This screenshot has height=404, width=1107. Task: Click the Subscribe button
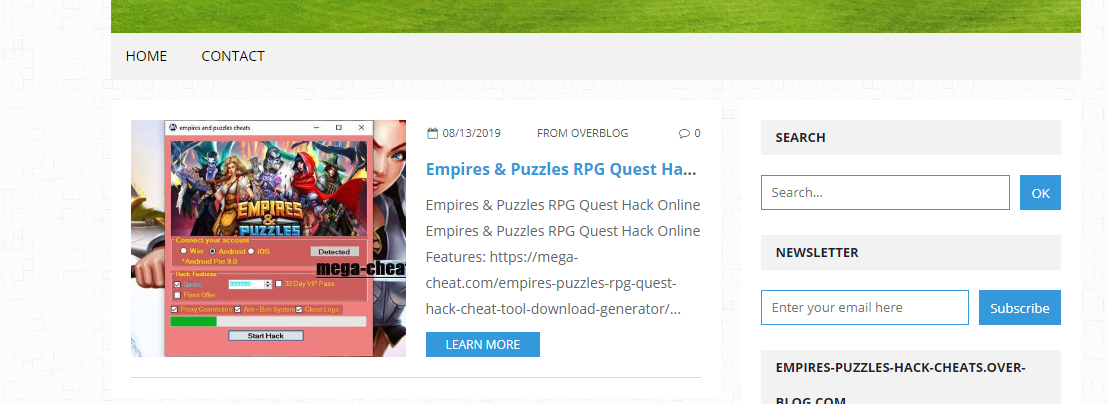point(1019,308)
